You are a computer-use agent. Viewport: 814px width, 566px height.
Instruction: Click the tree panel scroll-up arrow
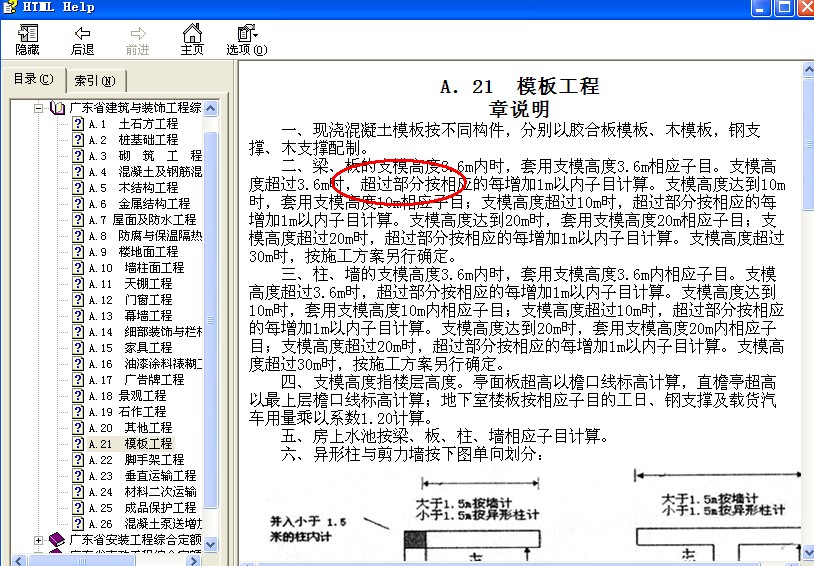pos(211,108)
